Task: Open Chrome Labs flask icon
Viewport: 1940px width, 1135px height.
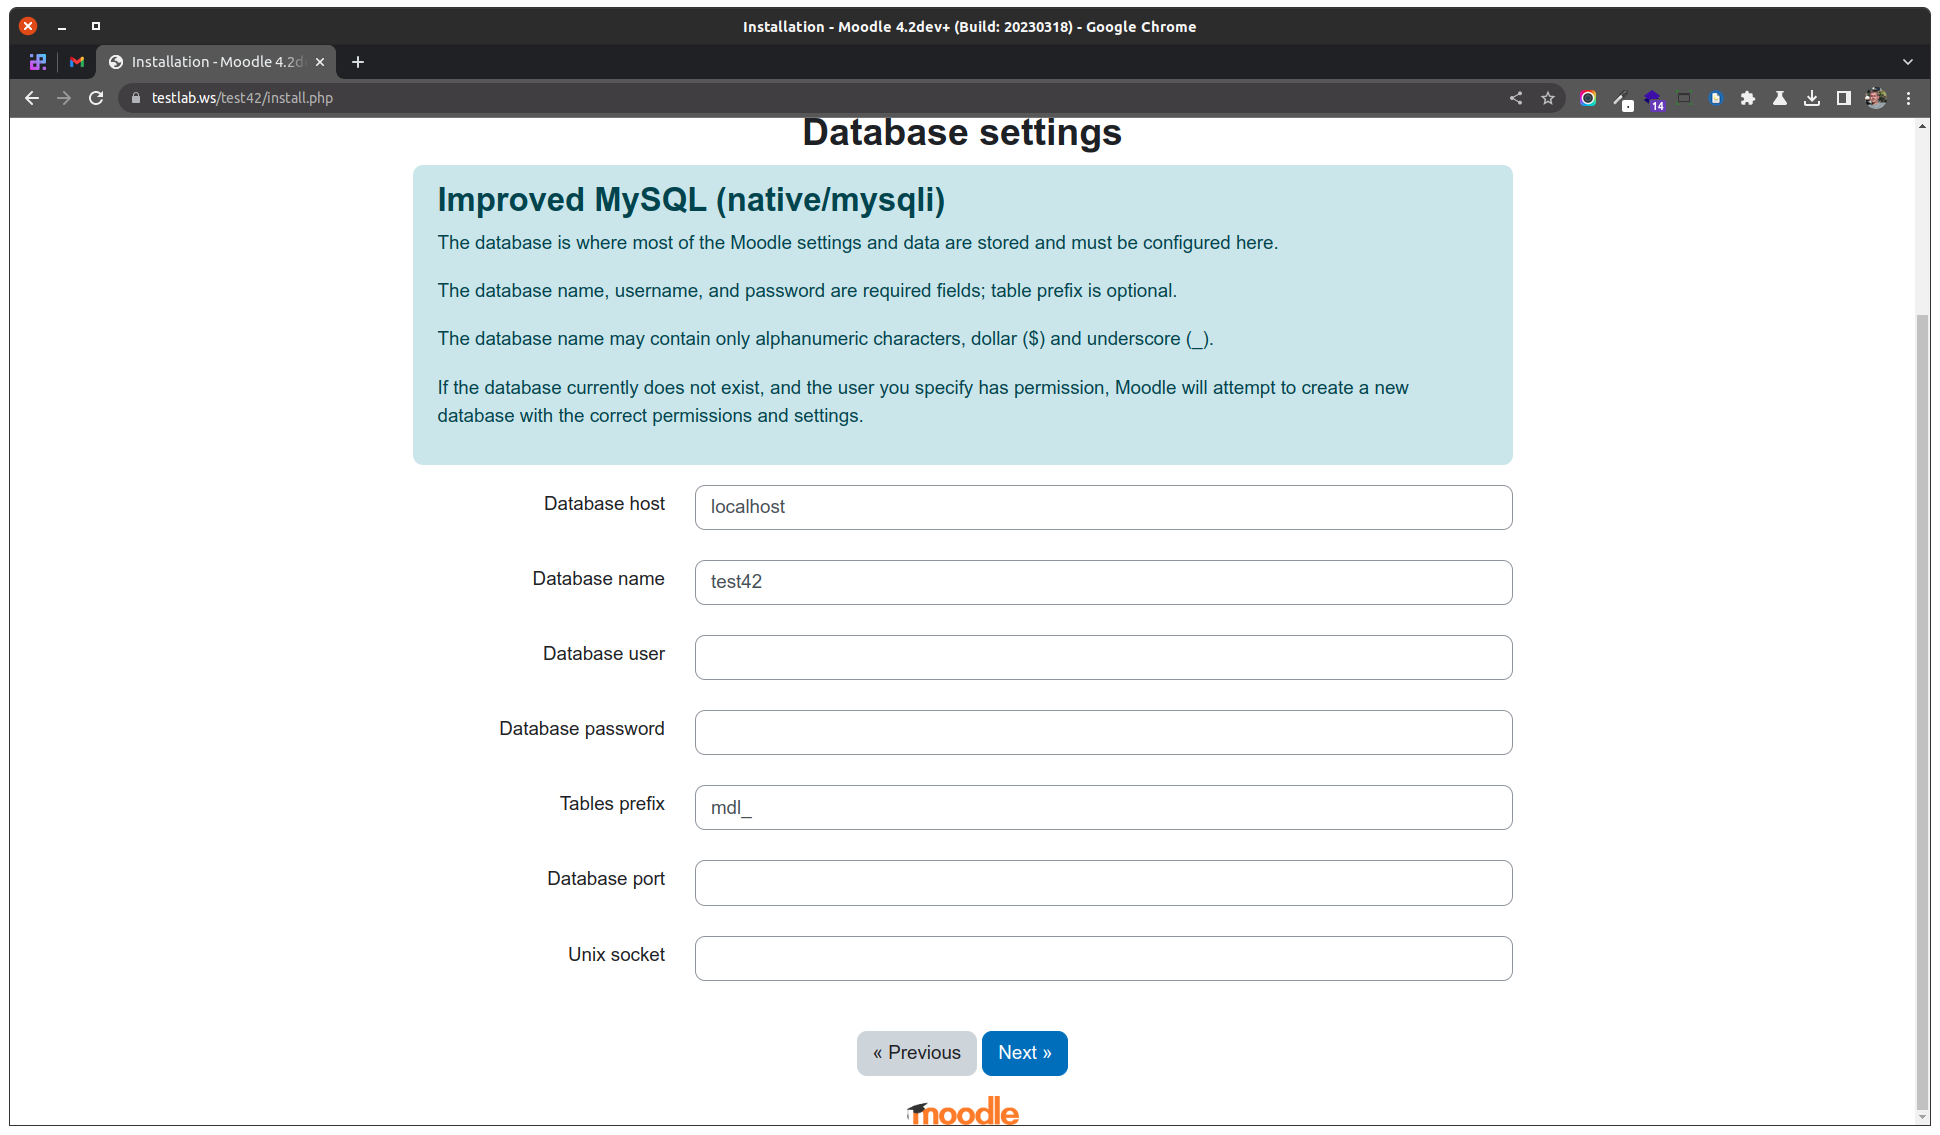Action: [x=1780, y=98]
